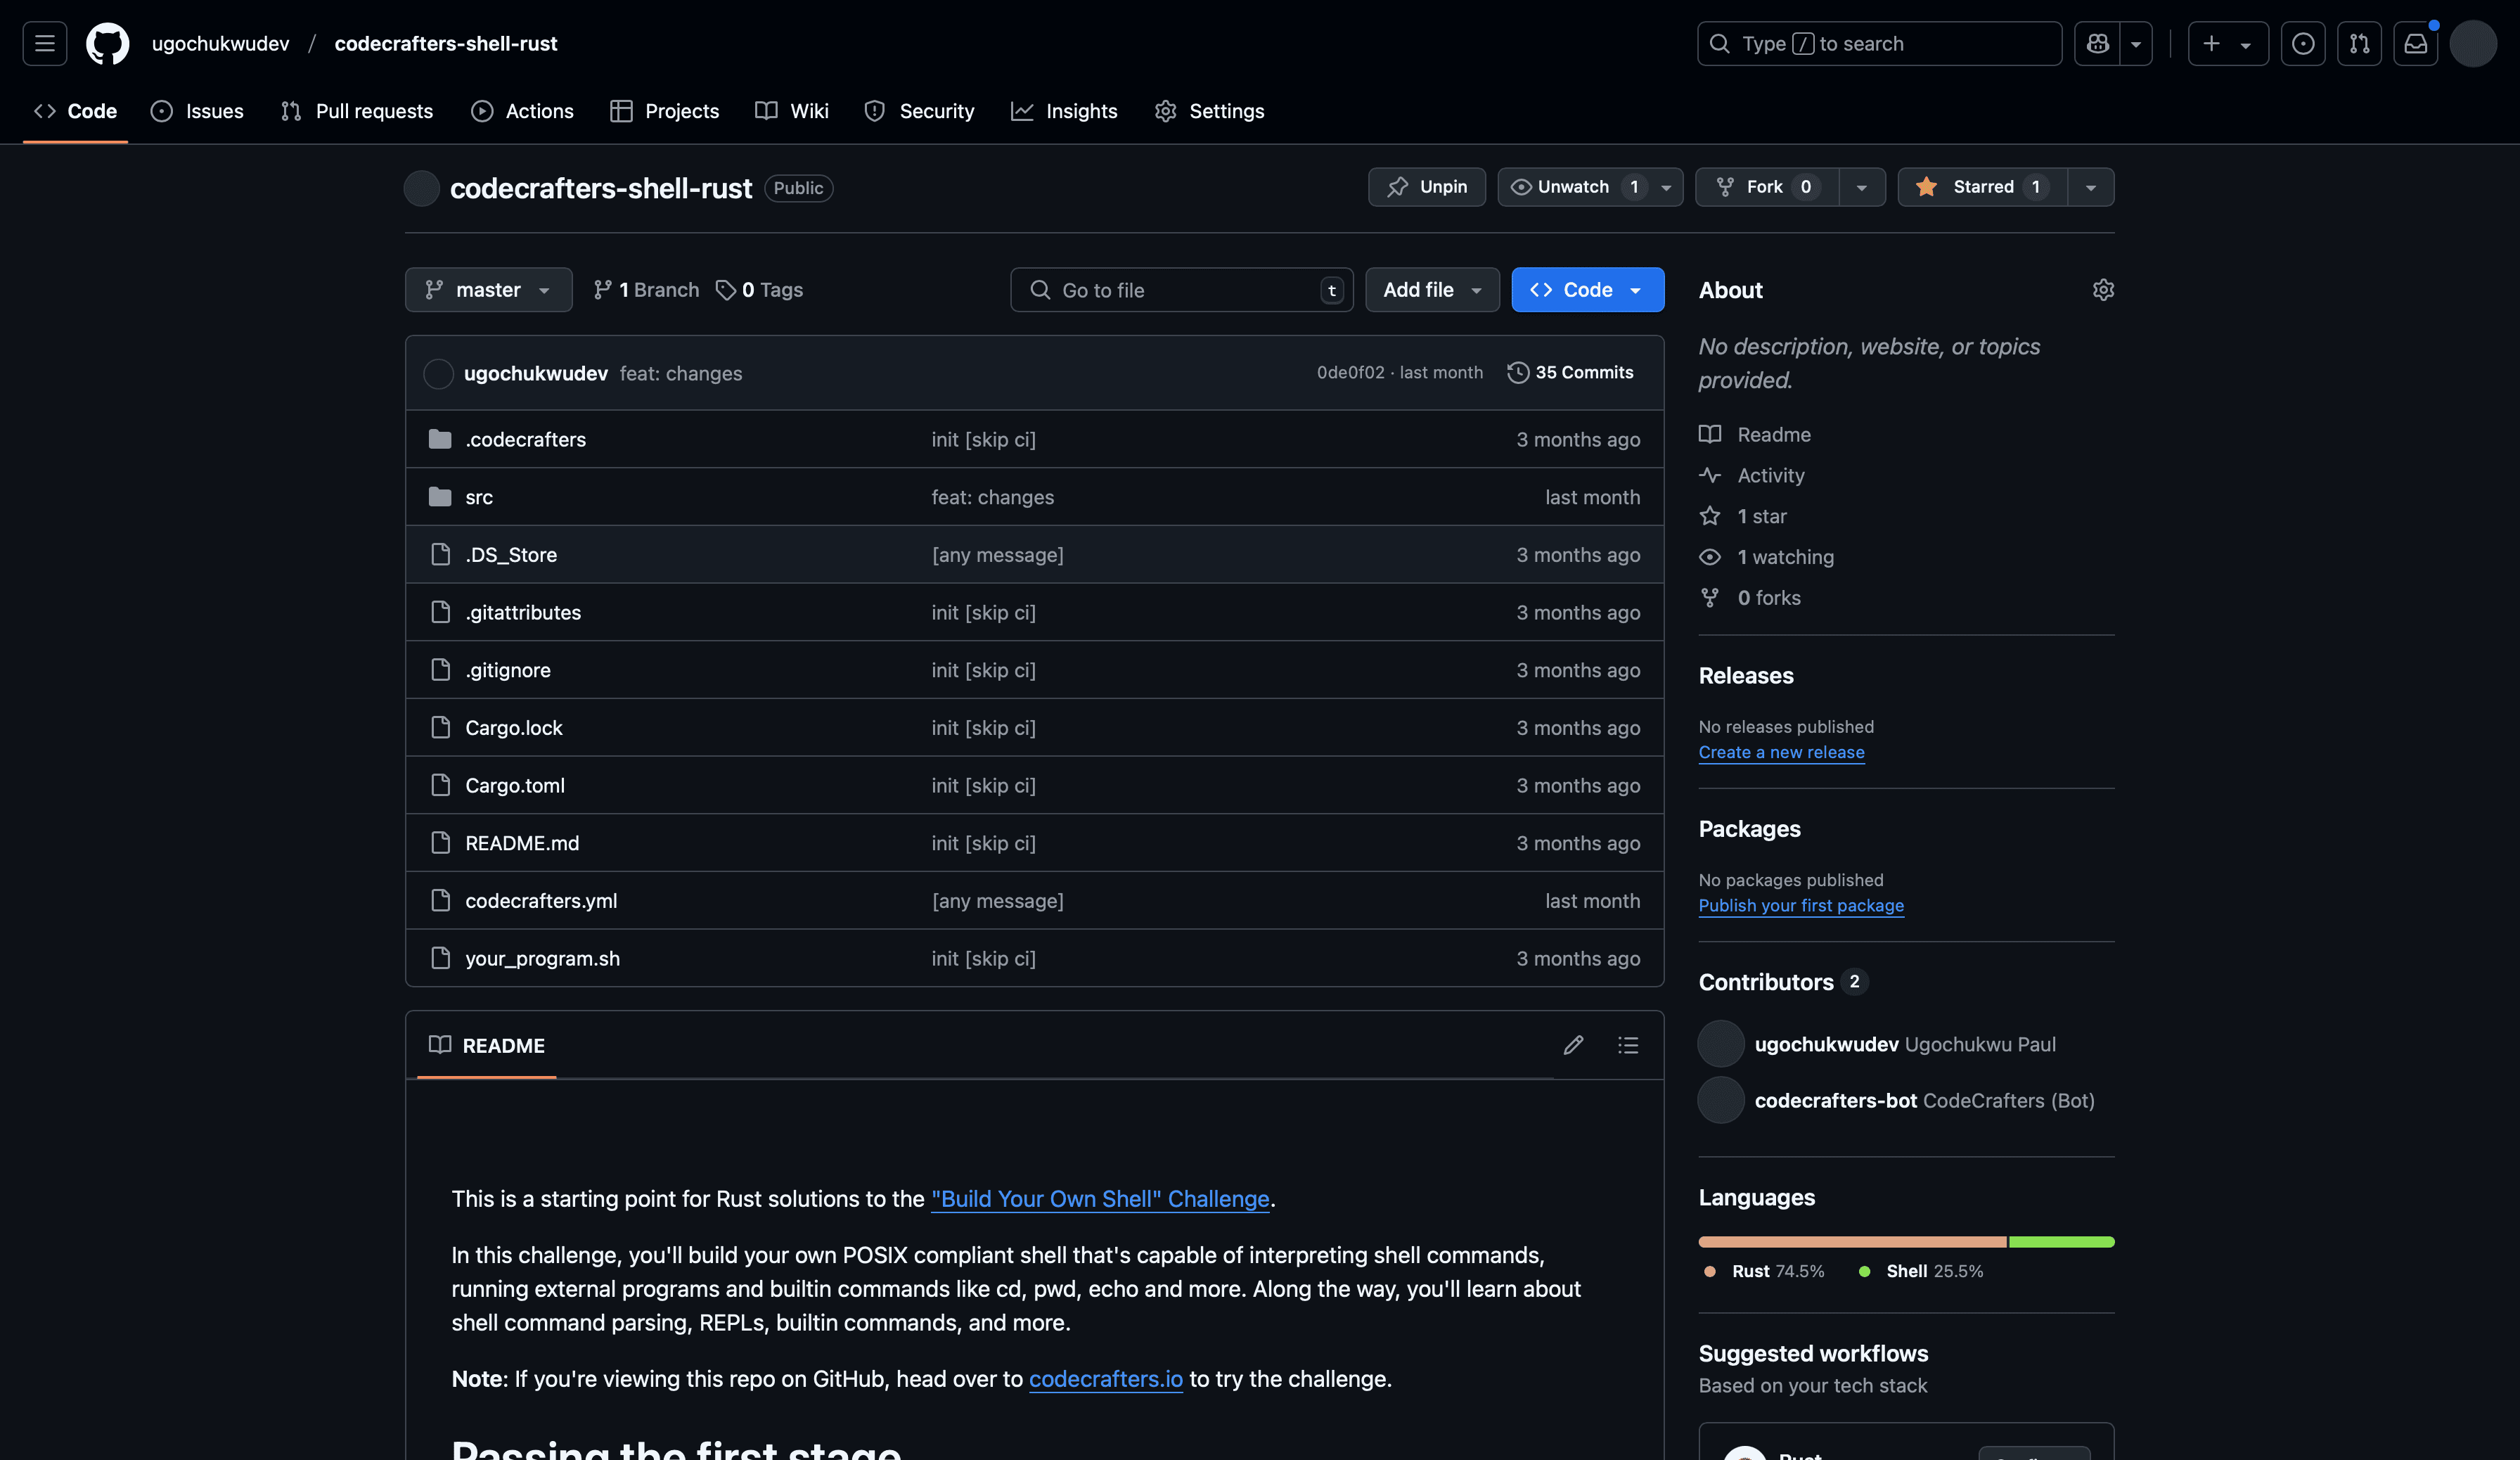The width and height of the screenshot is (2520, 1460).
Task: Click the GitHub logo home icon
Action: click(107, 44)
